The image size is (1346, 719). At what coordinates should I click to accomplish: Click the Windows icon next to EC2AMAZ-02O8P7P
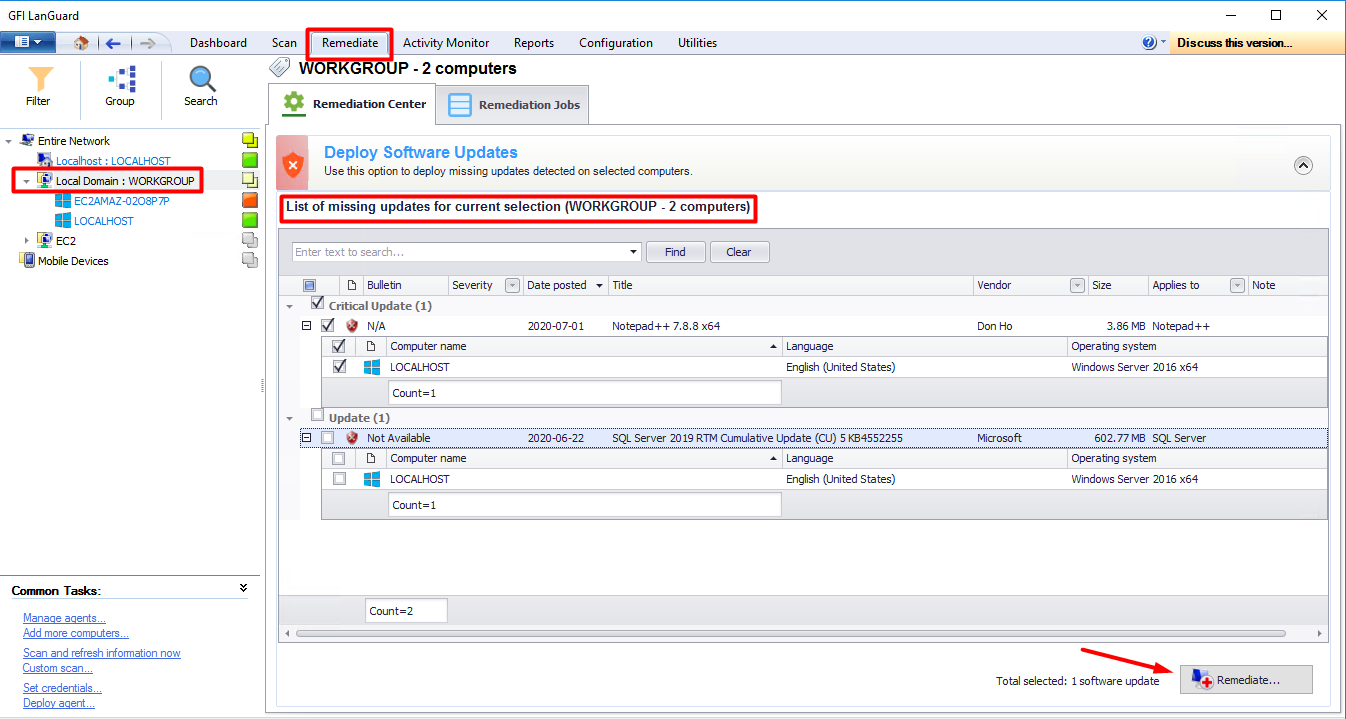[63, 200]
